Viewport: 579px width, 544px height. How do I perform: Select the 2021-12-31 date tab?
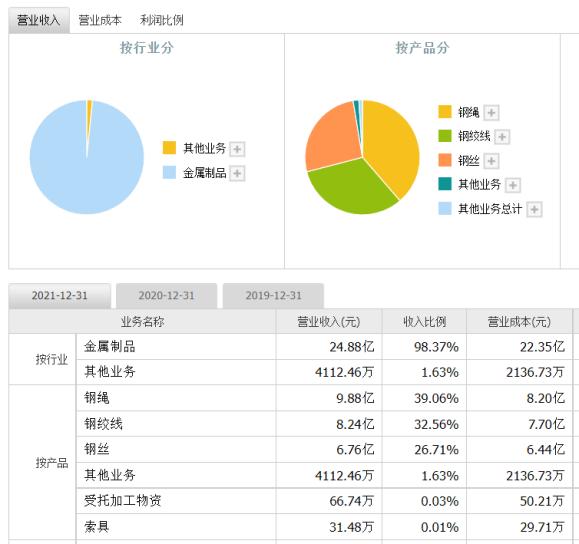pos(59,295)
